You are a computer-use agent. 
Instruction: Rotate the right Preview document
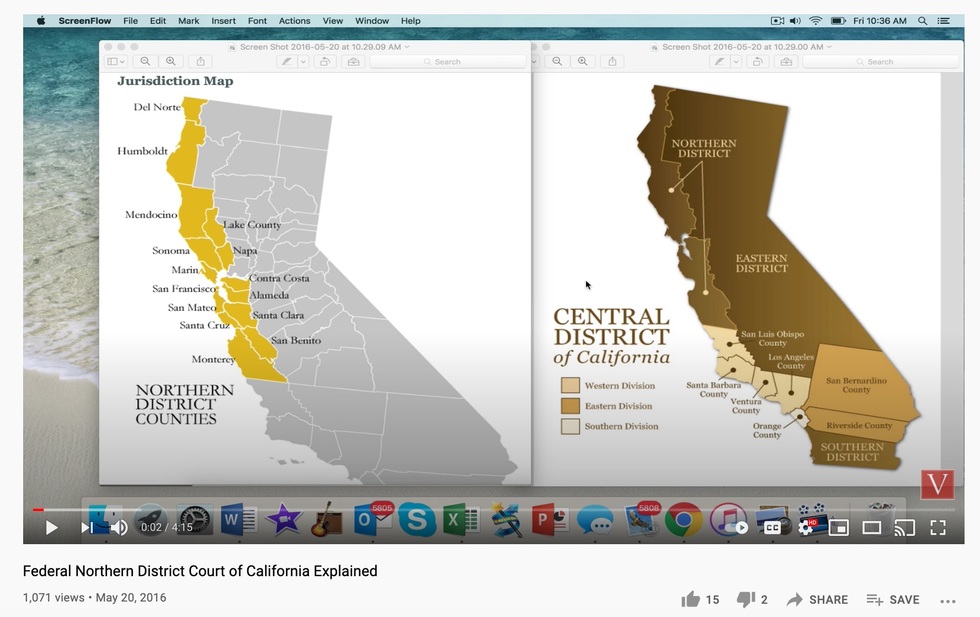coord(757,61)
